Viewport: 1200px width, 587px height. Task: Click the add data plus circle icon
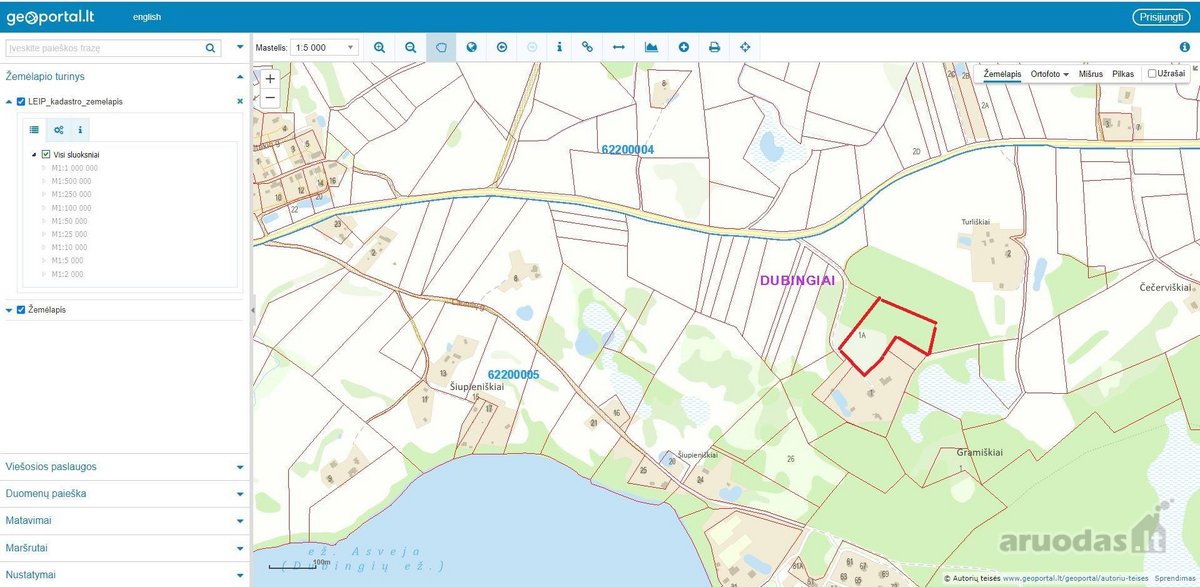[x=684, y=47]
